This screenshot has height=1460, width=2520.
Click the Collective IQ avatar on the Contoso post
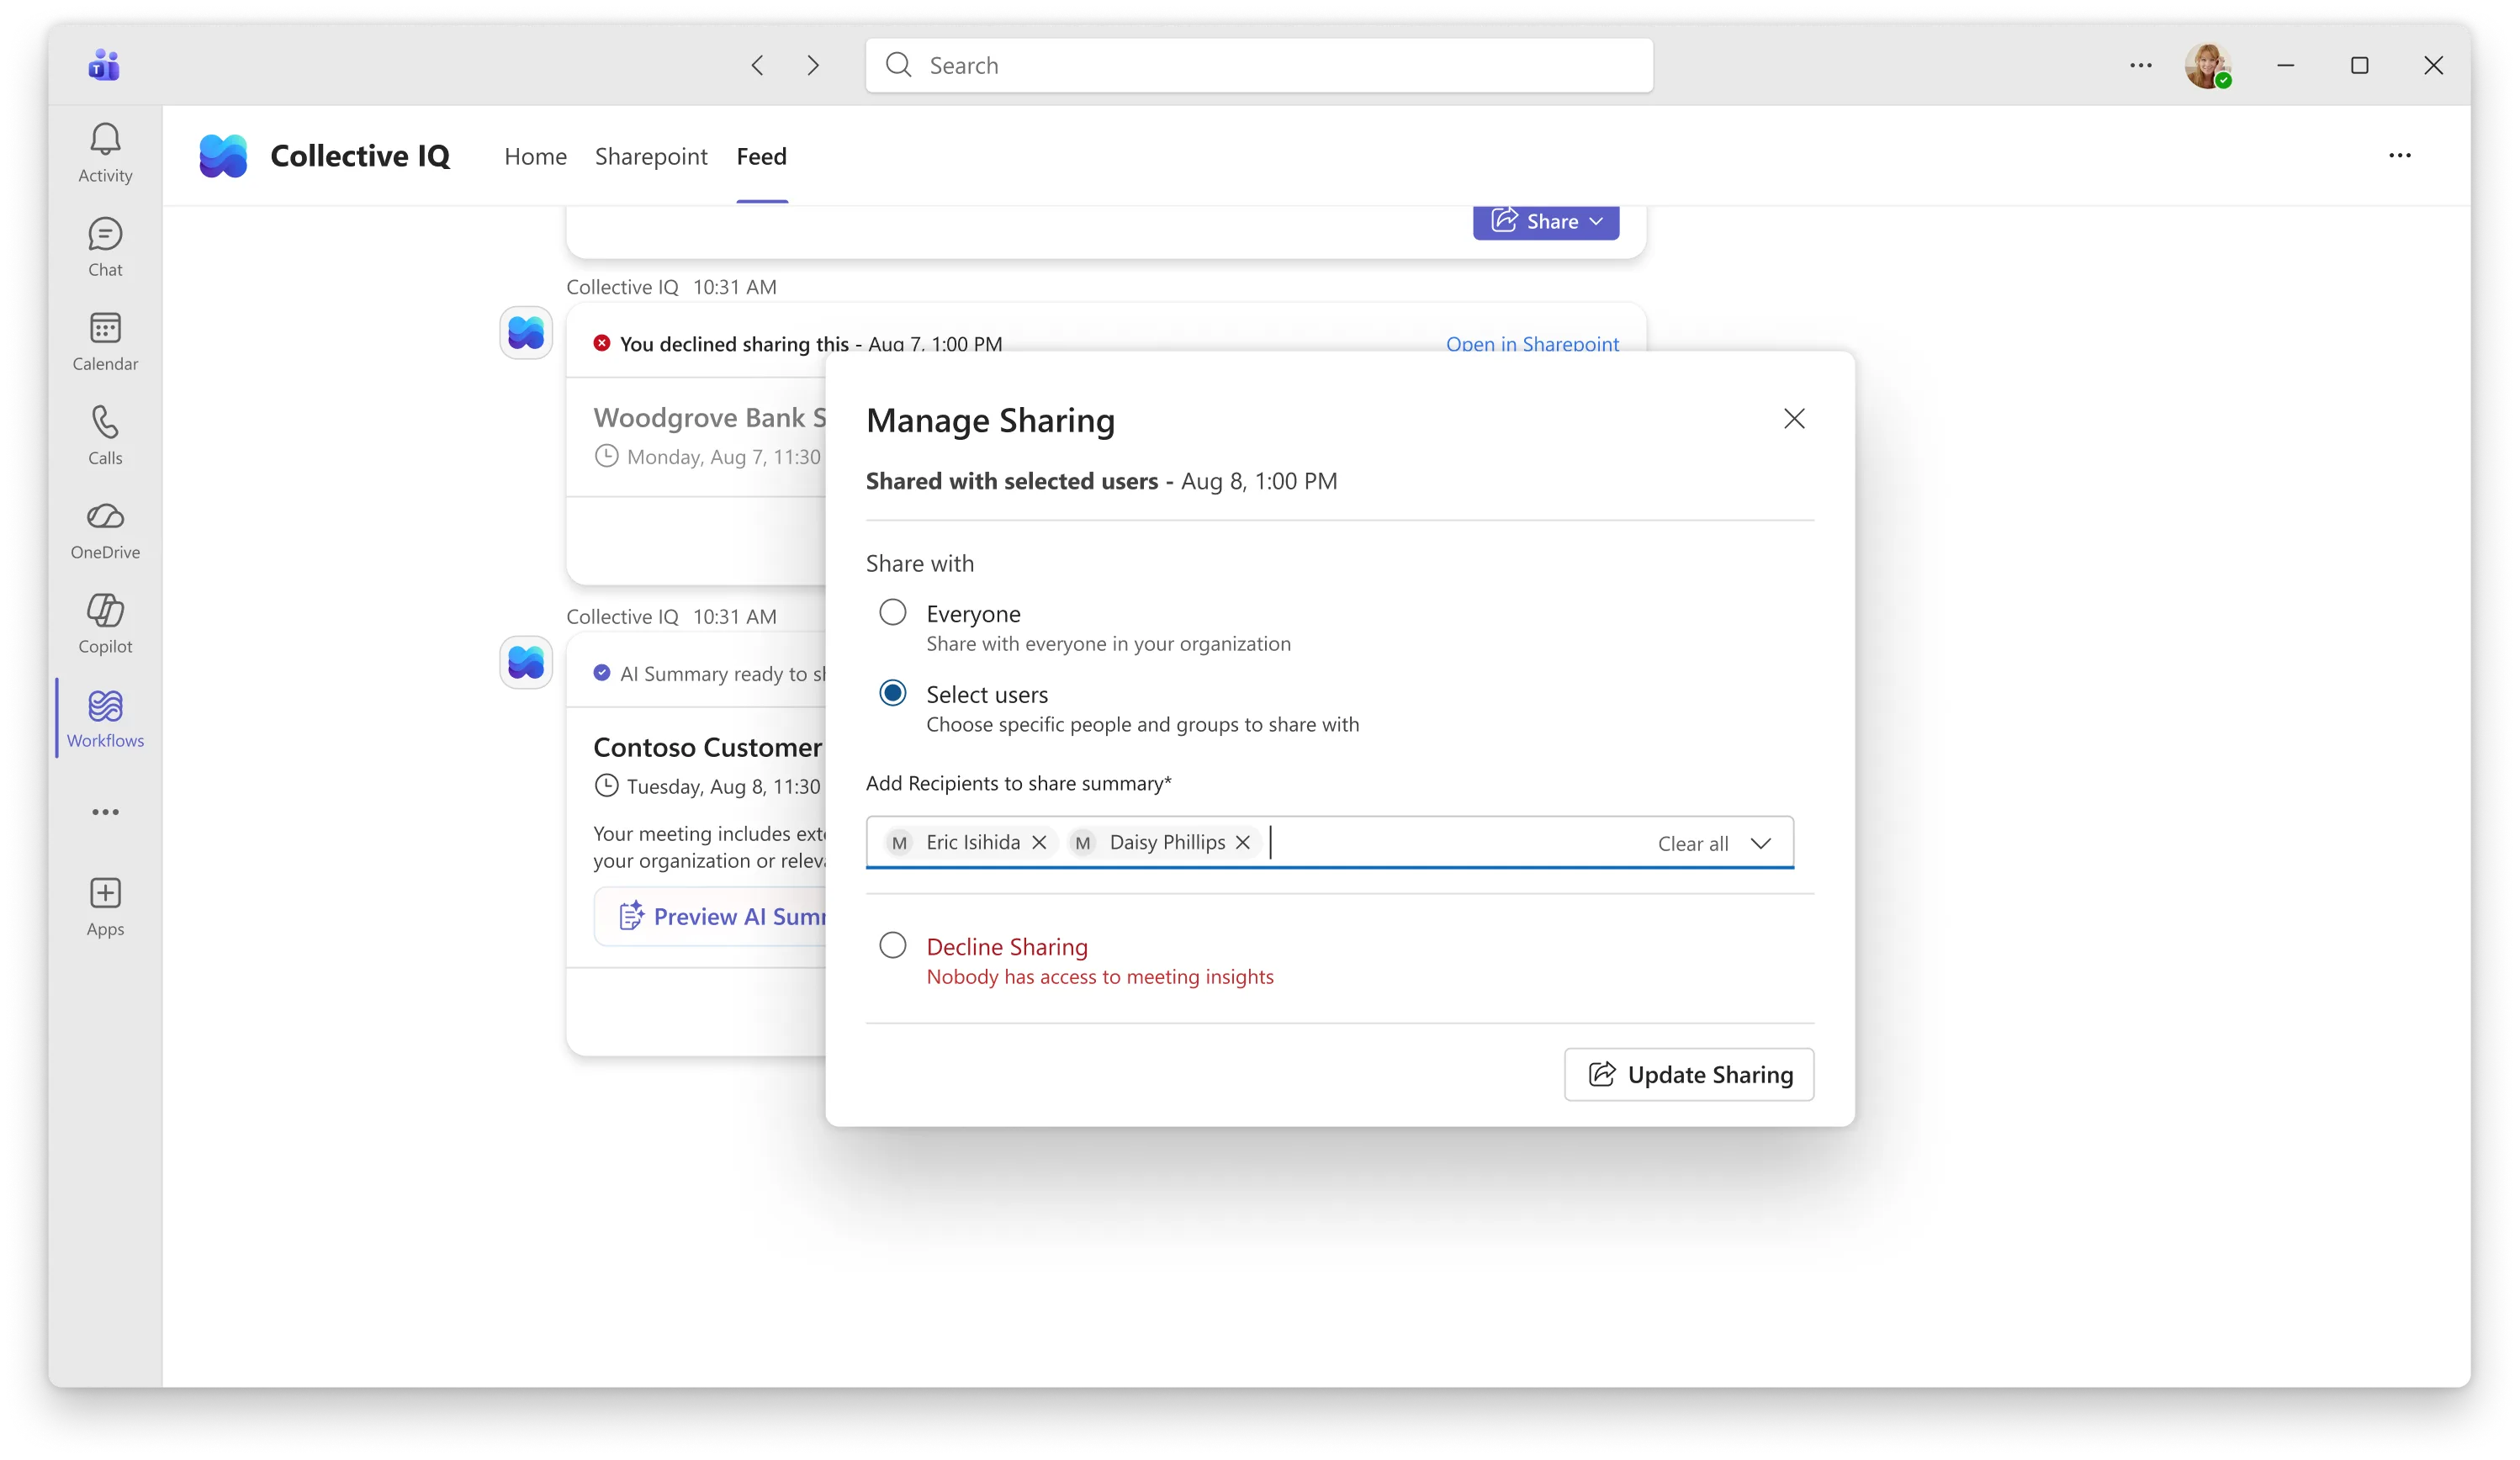(526, 663)
